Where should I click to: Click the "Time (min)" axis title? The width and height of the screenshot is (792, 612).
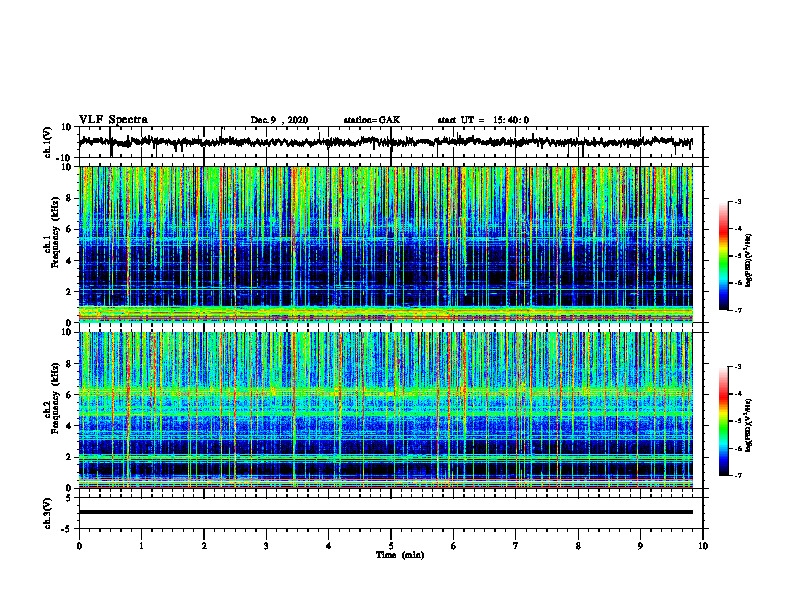click(400, 555)
